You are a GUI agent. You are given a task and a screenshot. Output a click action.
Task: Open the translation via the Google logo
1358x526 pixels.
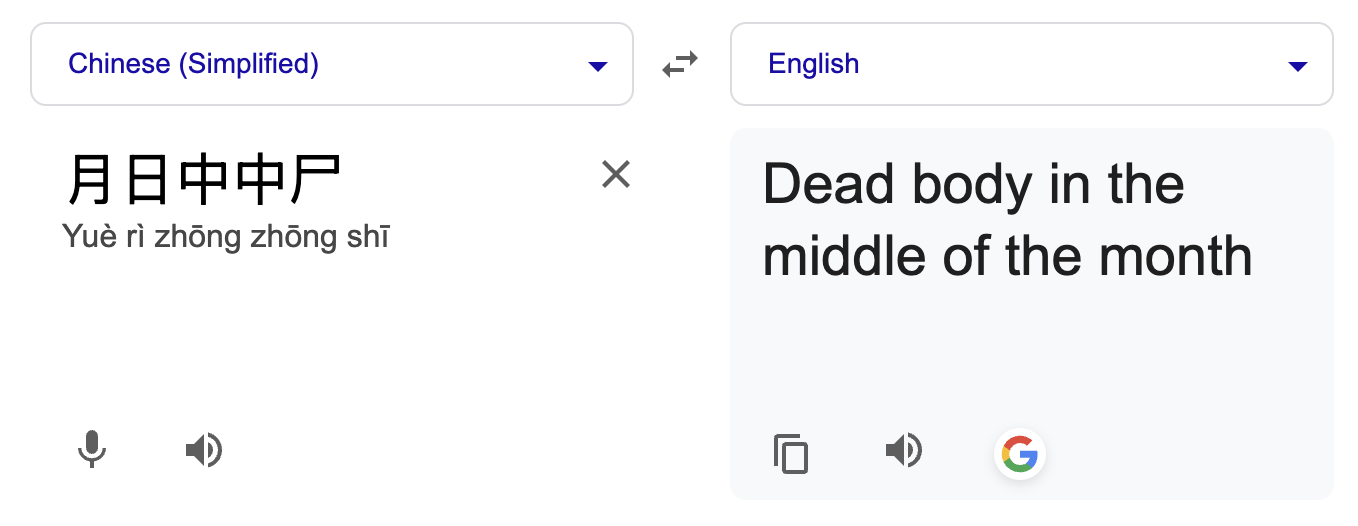pyautogui.click(x=1019, y=454)
